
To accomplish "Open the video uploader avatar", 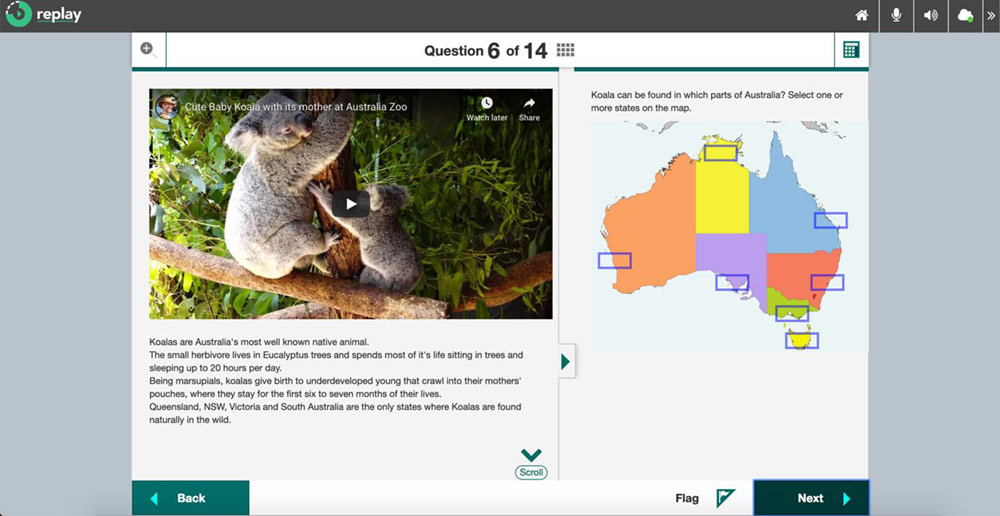I will tap(167, 107).
